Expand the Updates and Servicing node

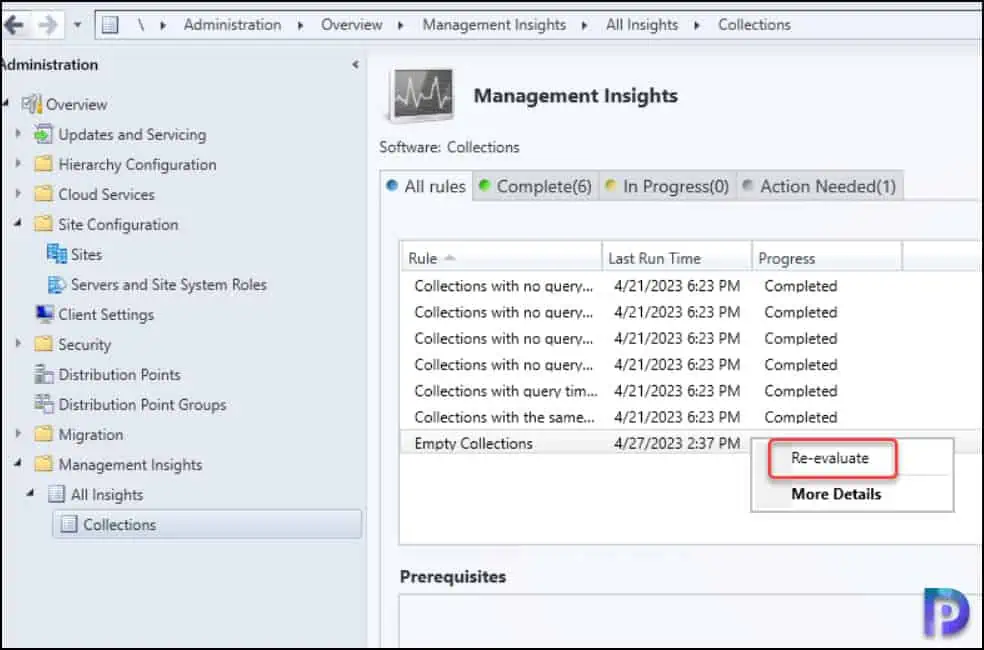coord(18,134)
